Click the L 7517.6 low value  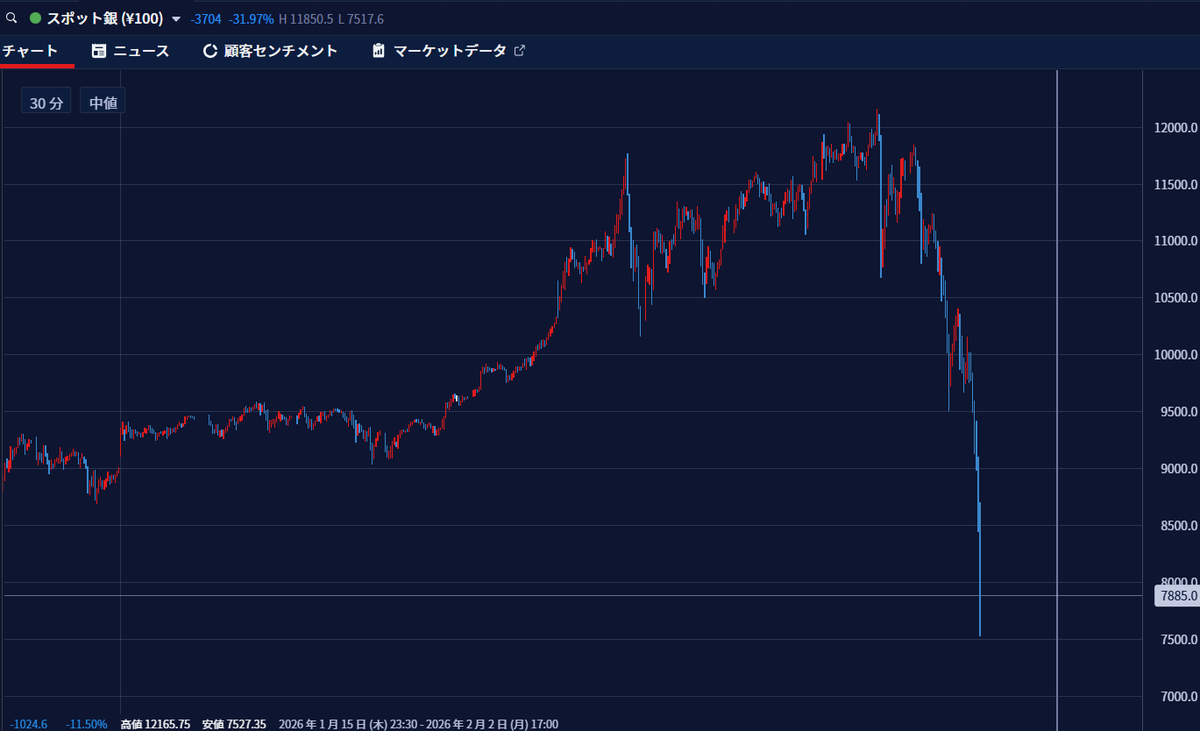[361, 19]
